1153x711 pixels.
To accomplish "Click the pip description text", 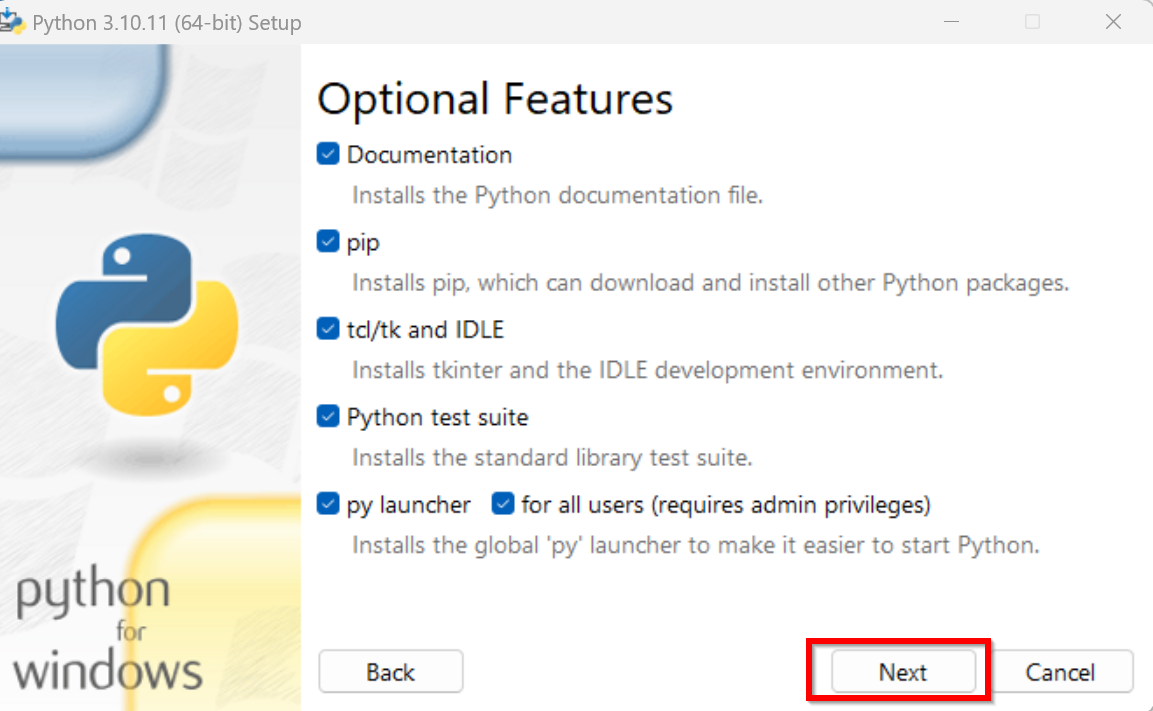I will 710,282.
